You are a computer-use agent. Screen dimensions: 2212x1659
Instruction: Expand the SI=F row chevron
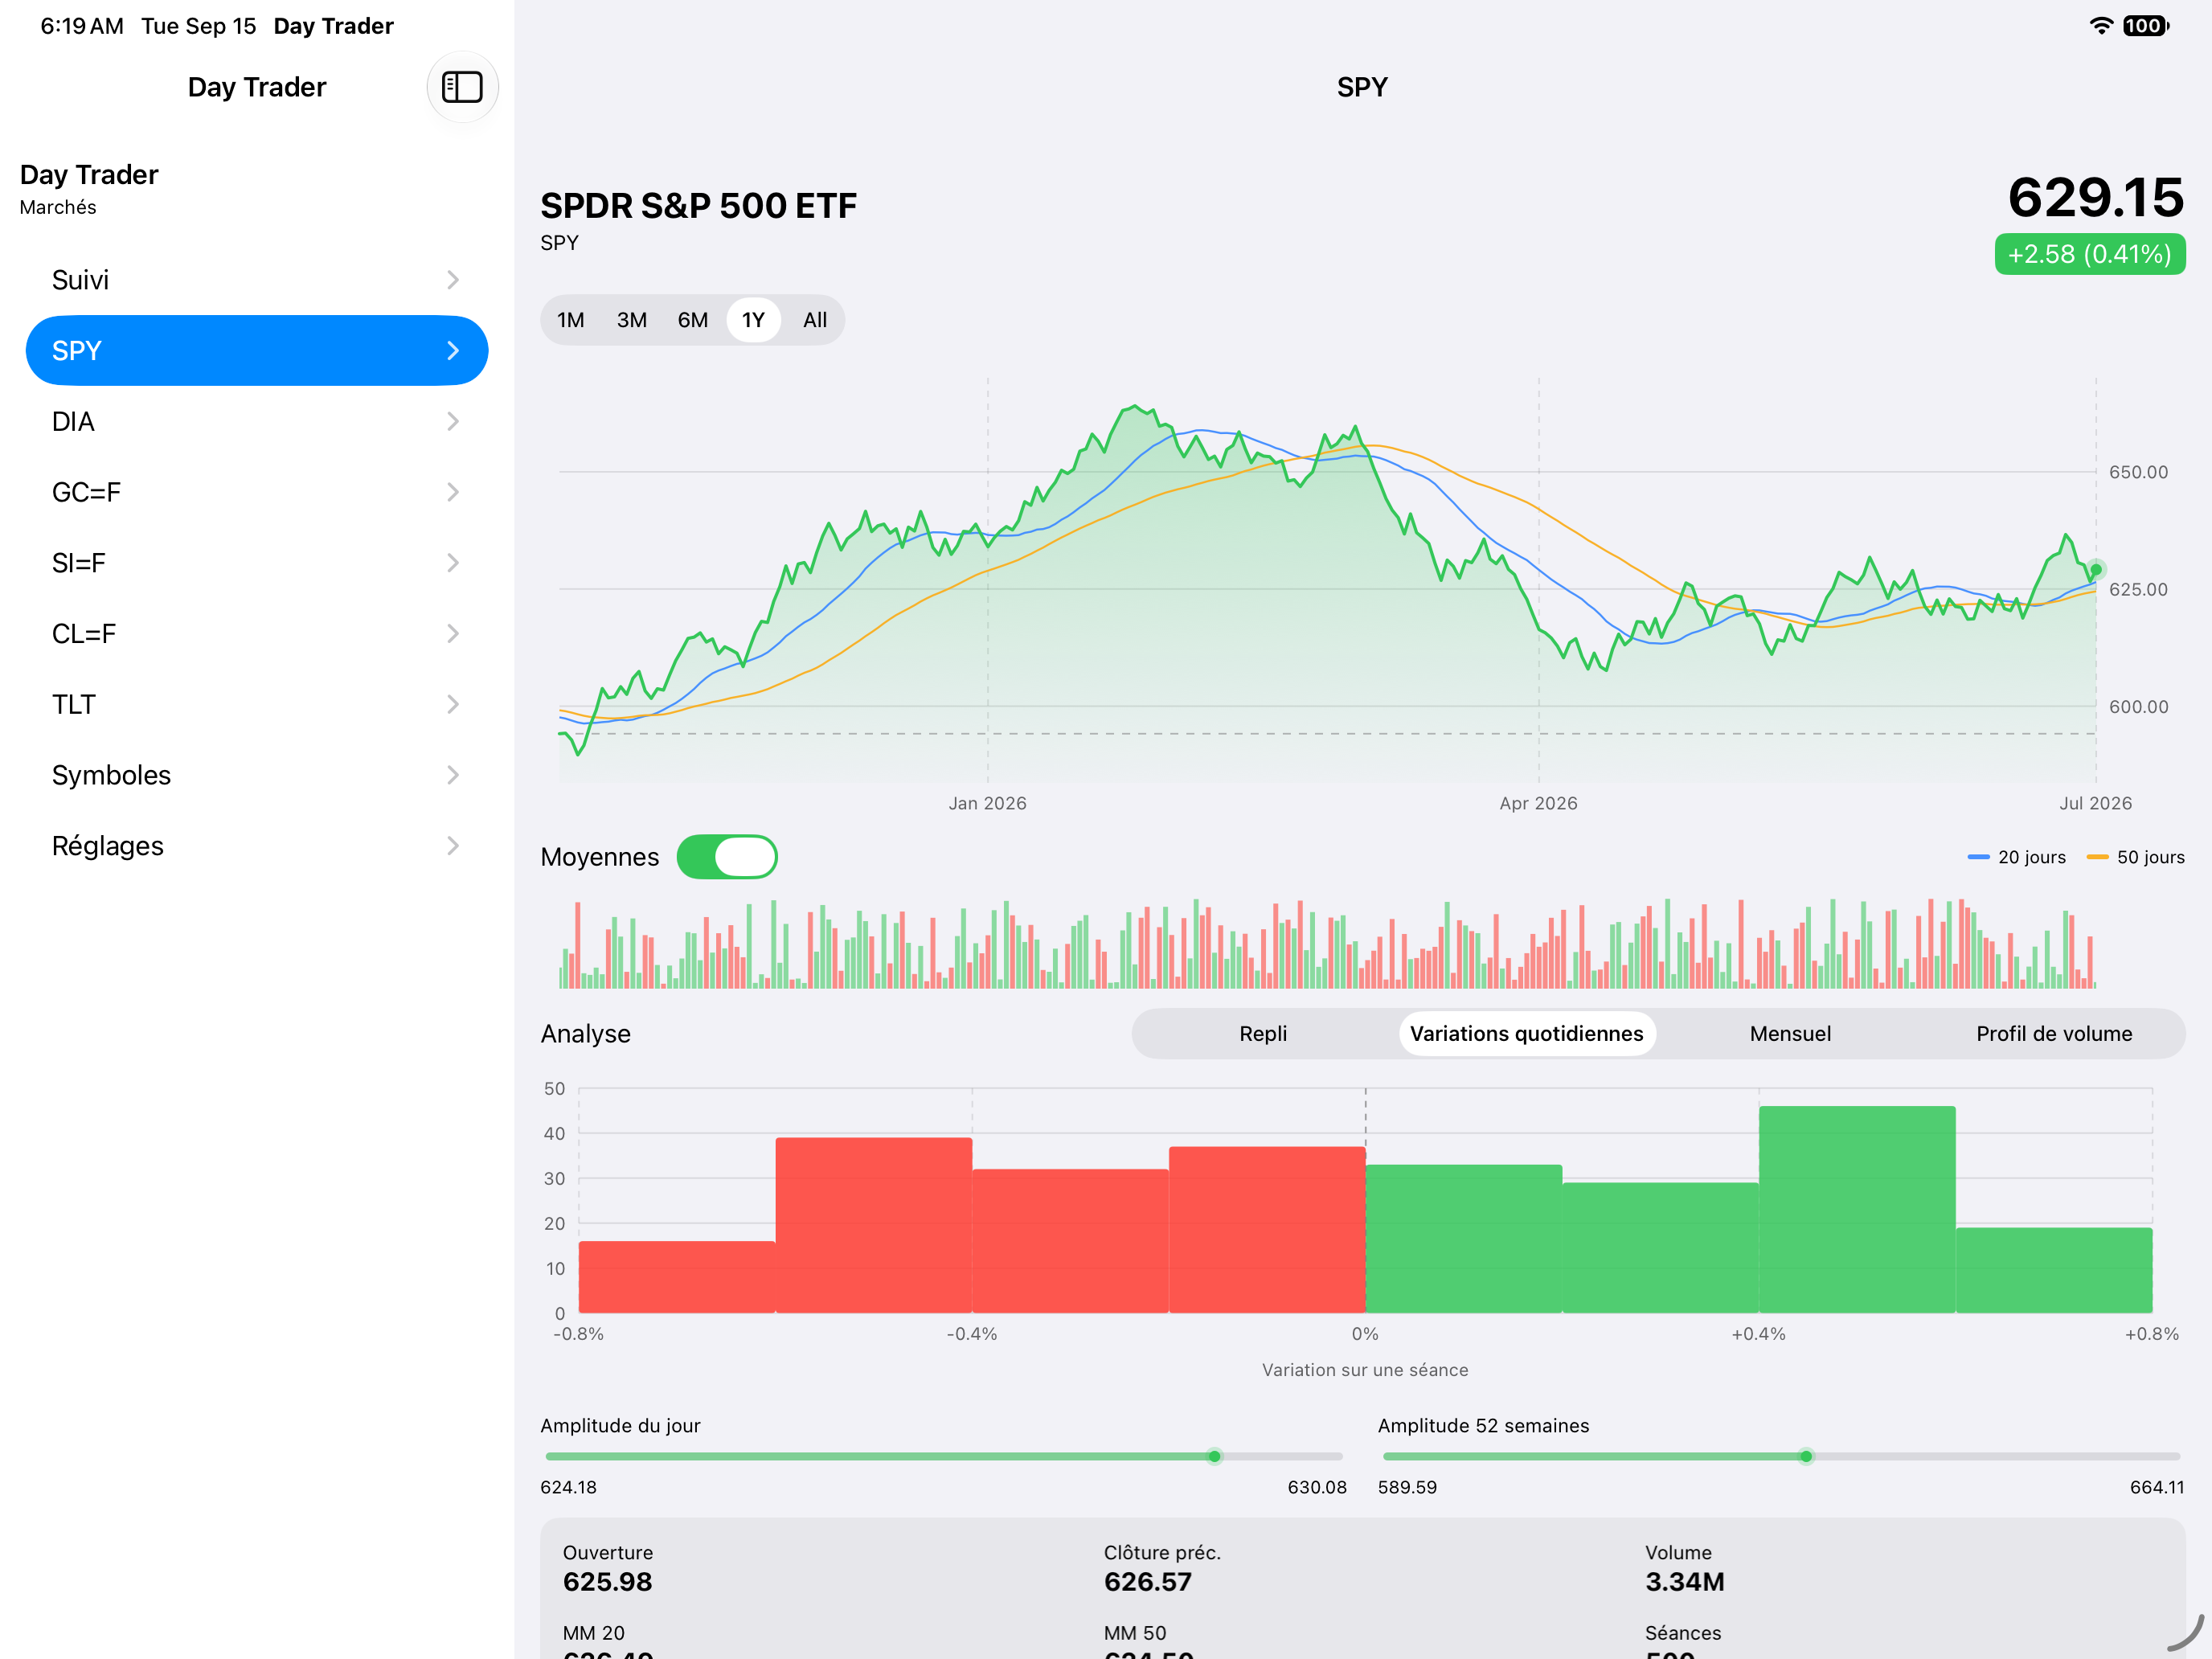[453, 563]
